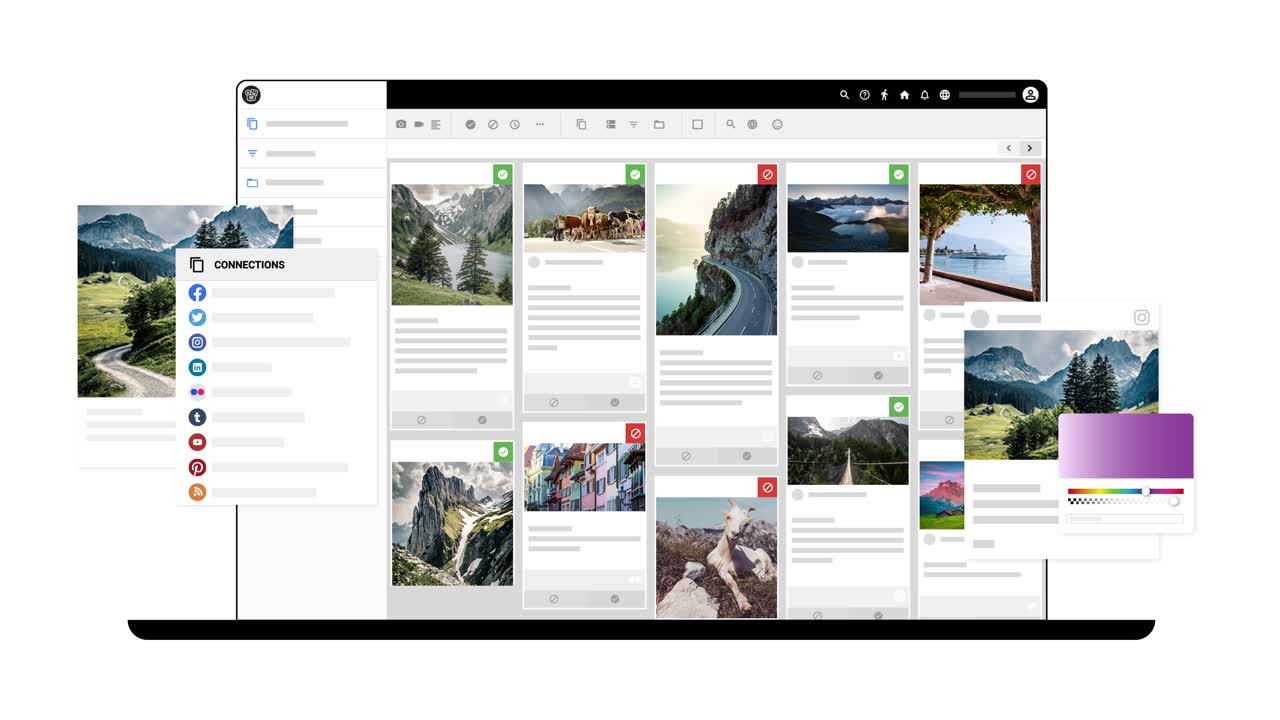Click the home icon in top bar

(904, 95)
